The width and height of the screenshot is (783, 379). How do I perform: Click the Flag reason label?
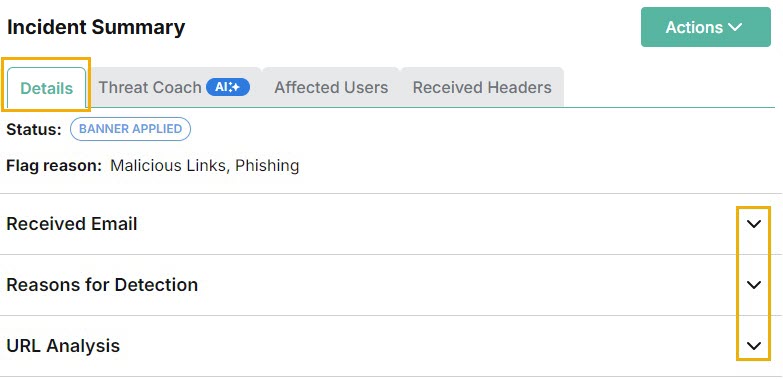pyautogui.click(x=54, y=165)
